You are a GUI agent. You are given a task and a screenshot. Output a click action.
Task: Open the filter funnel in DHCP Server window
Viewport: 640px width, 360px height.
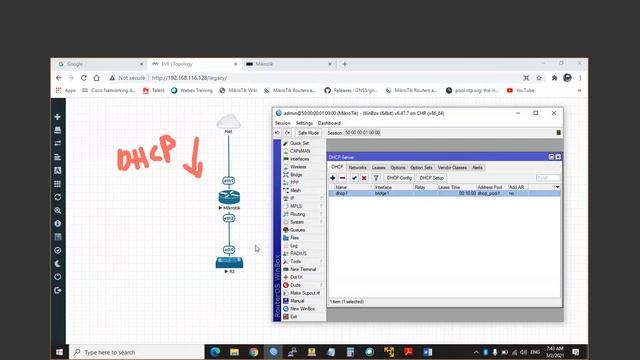point(376,178)
